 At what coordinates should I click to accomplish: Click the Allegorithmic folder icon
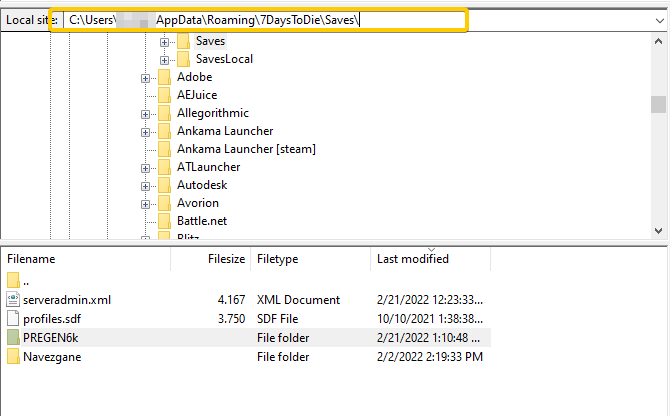[x=164, y=113]
